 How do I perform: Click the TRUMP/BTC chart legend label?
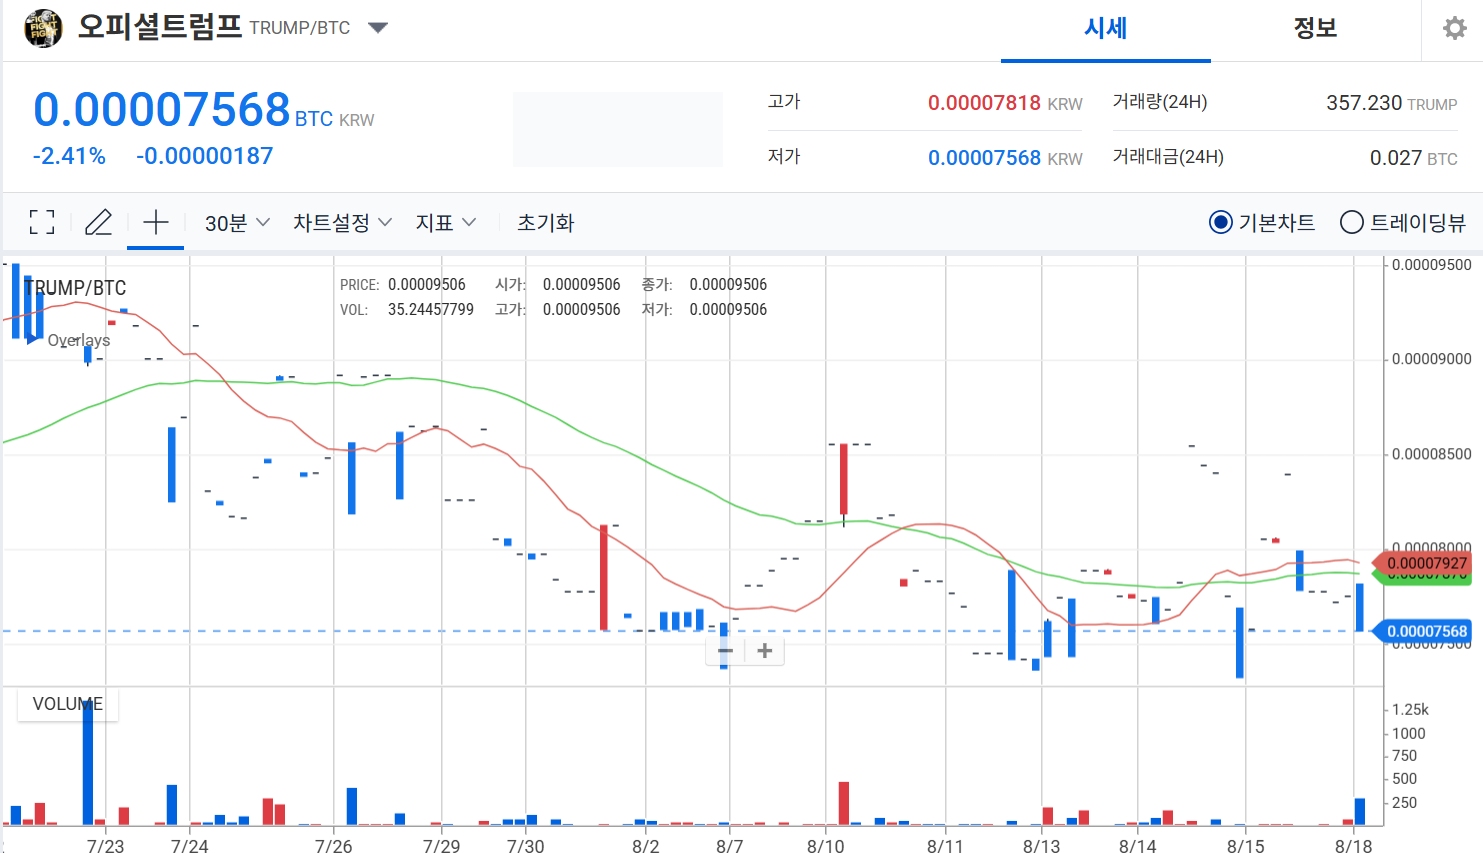pyautogui.click(x=75, y=288)
